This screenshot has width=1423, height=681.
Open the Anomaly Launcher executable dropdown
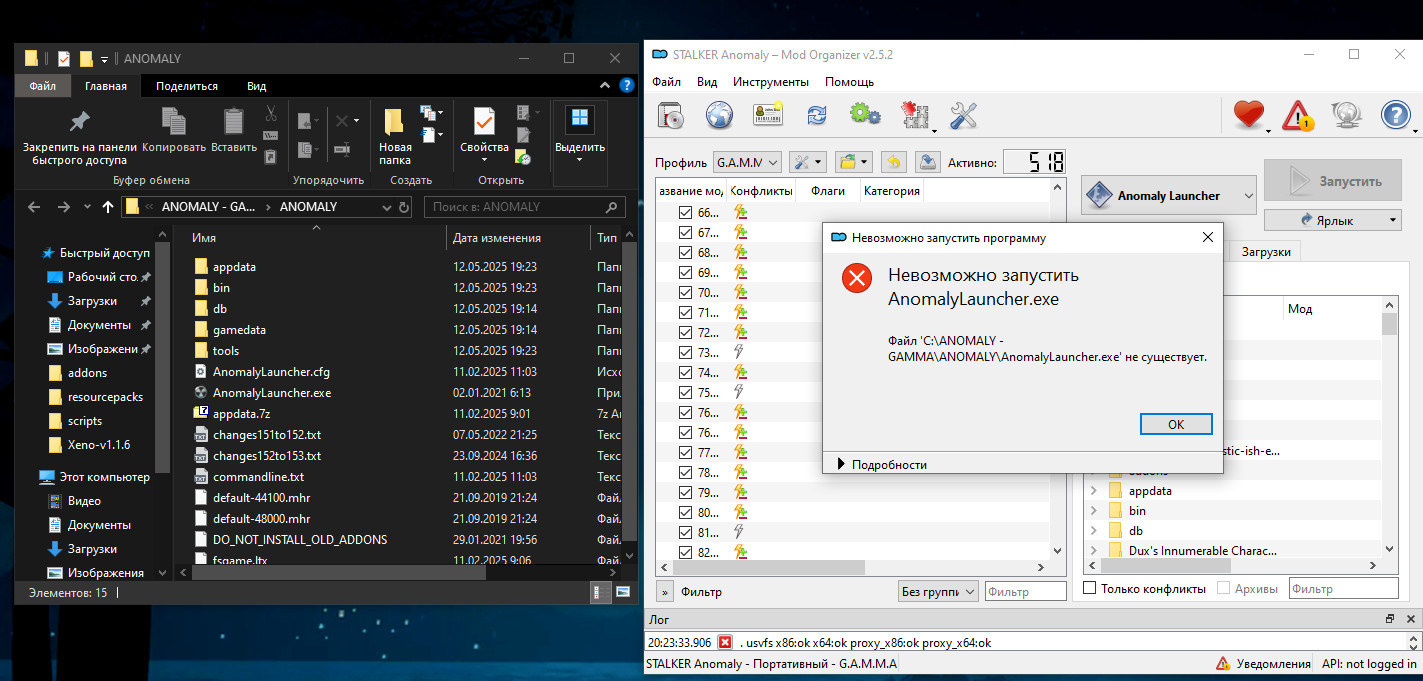1169,196
